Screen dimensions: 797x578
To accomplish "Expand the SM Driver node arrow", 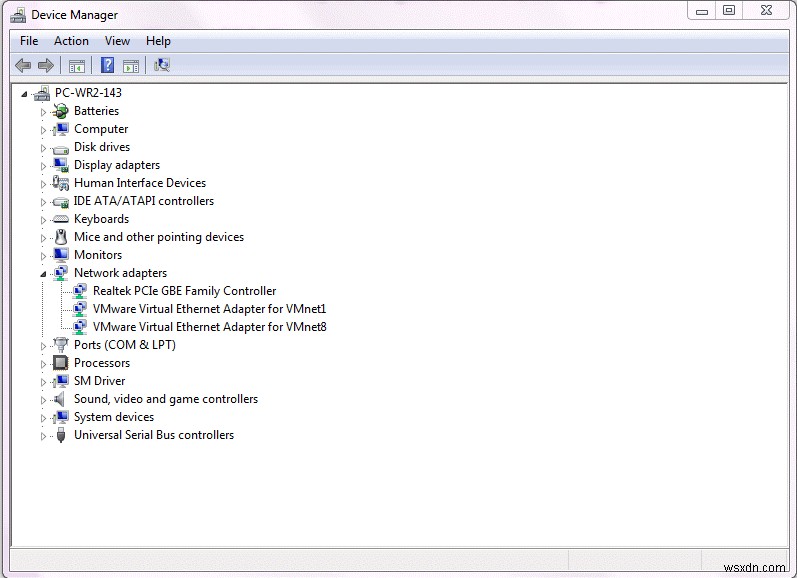I will [x=43, y=382].
